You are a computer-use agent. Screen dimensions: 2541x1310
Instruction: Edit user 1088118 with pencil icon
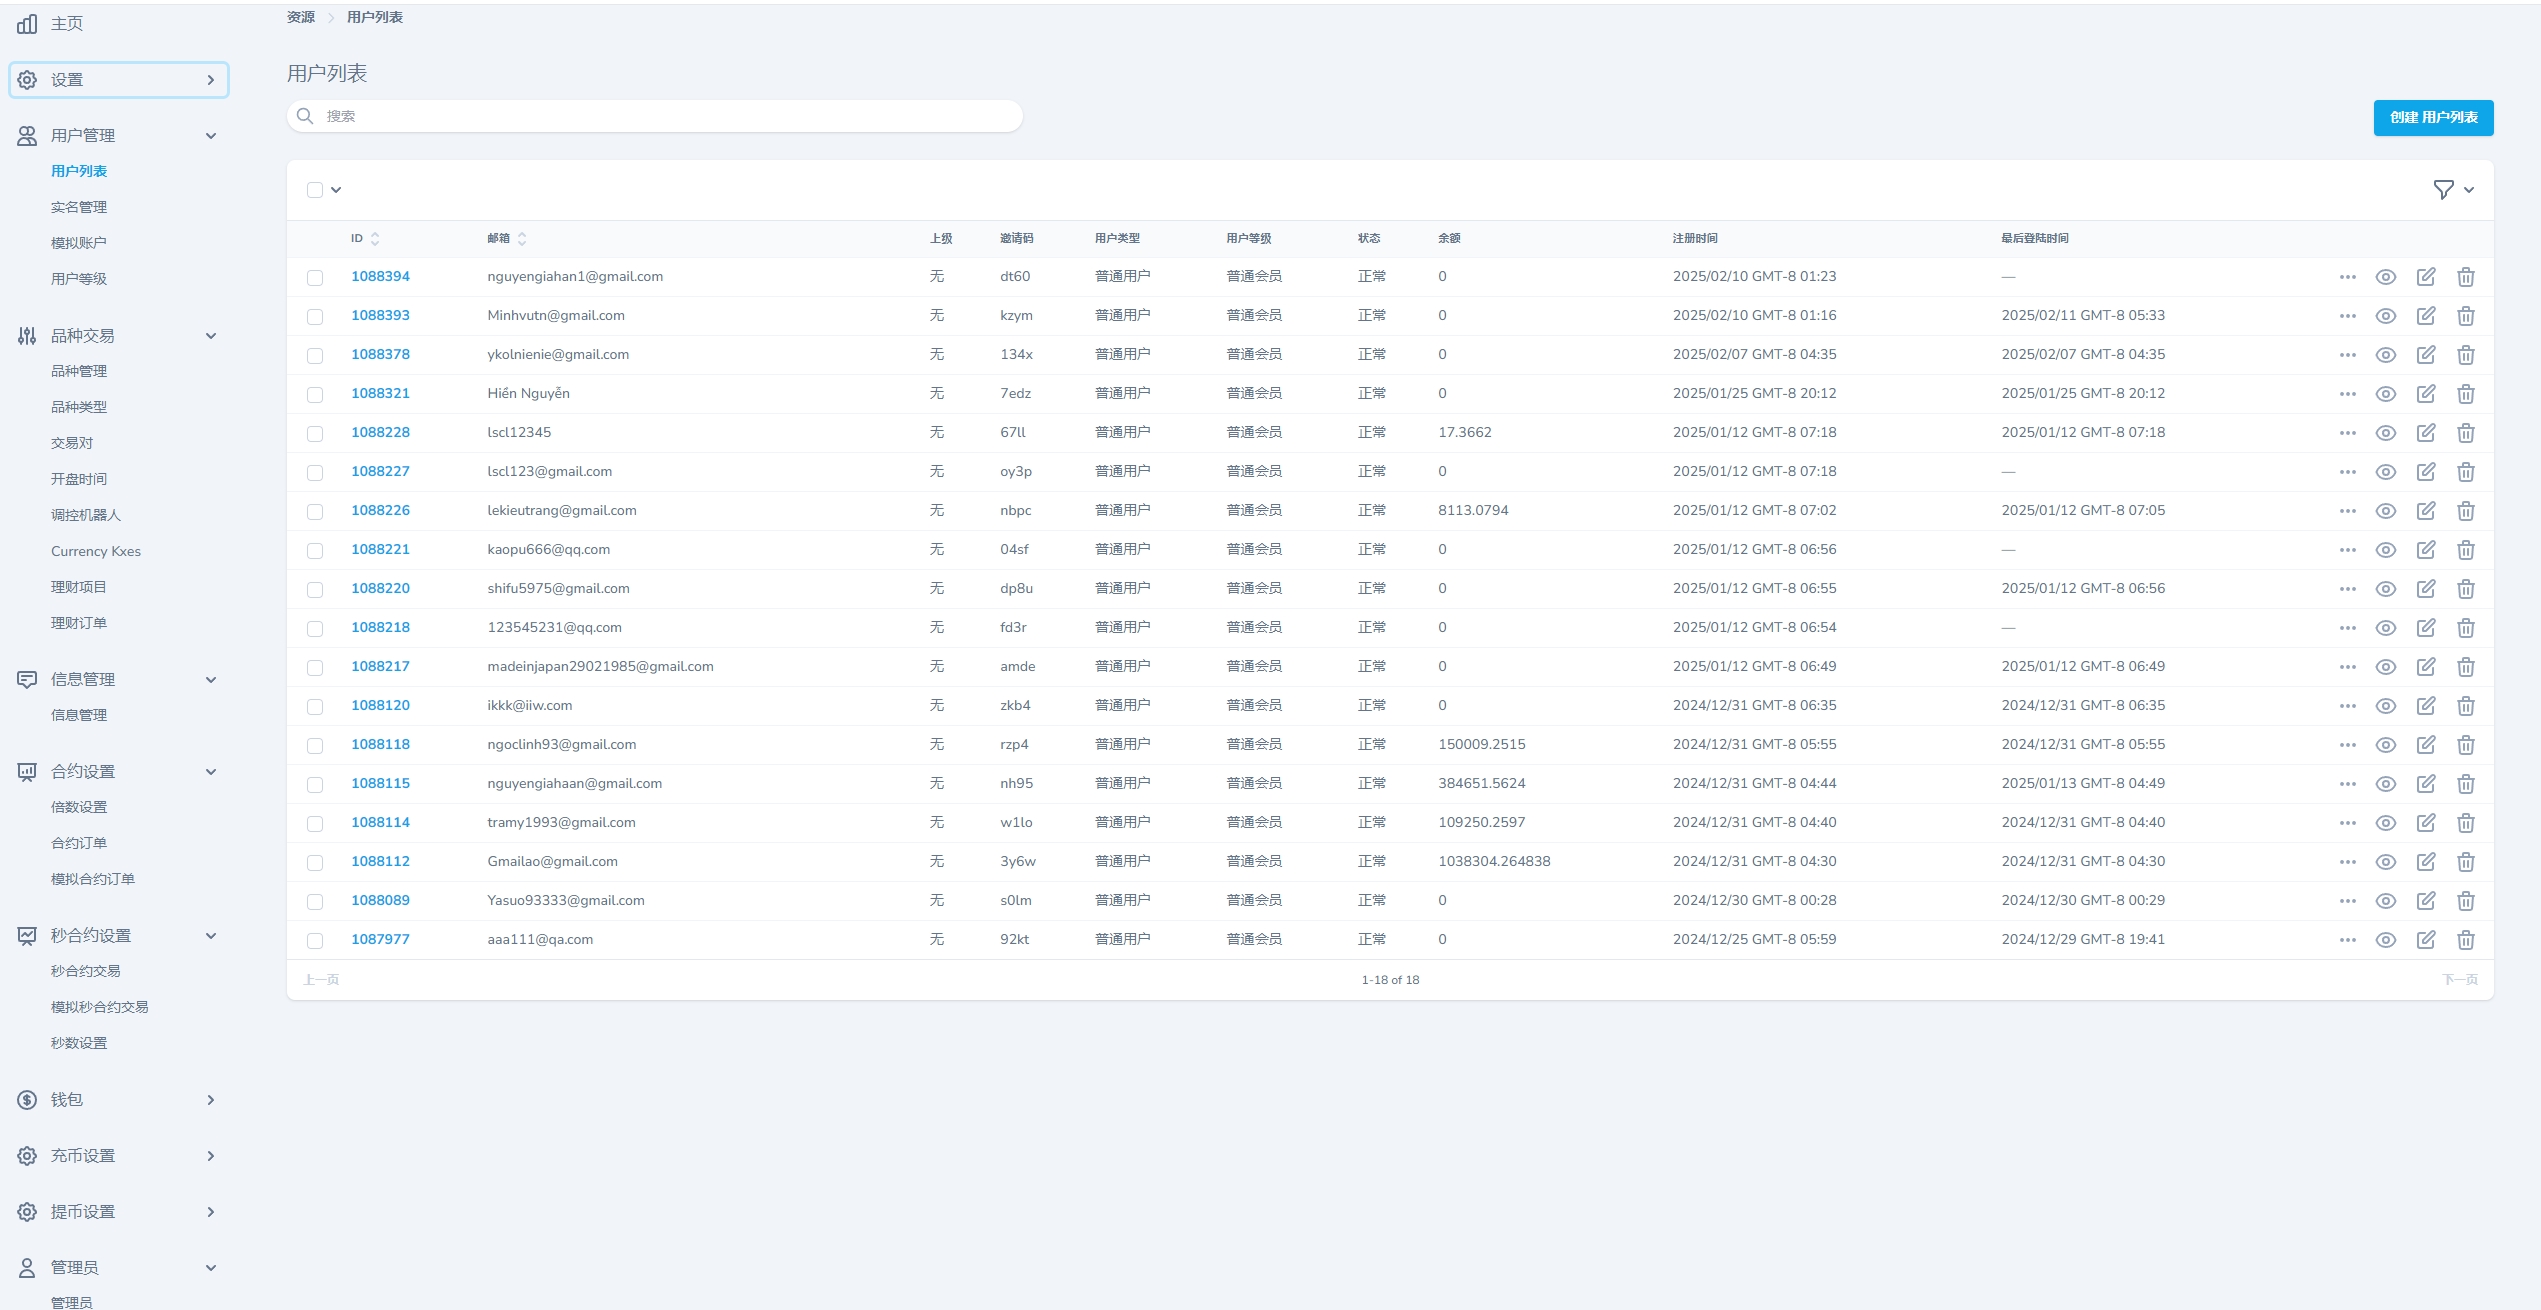[2425, 745]
